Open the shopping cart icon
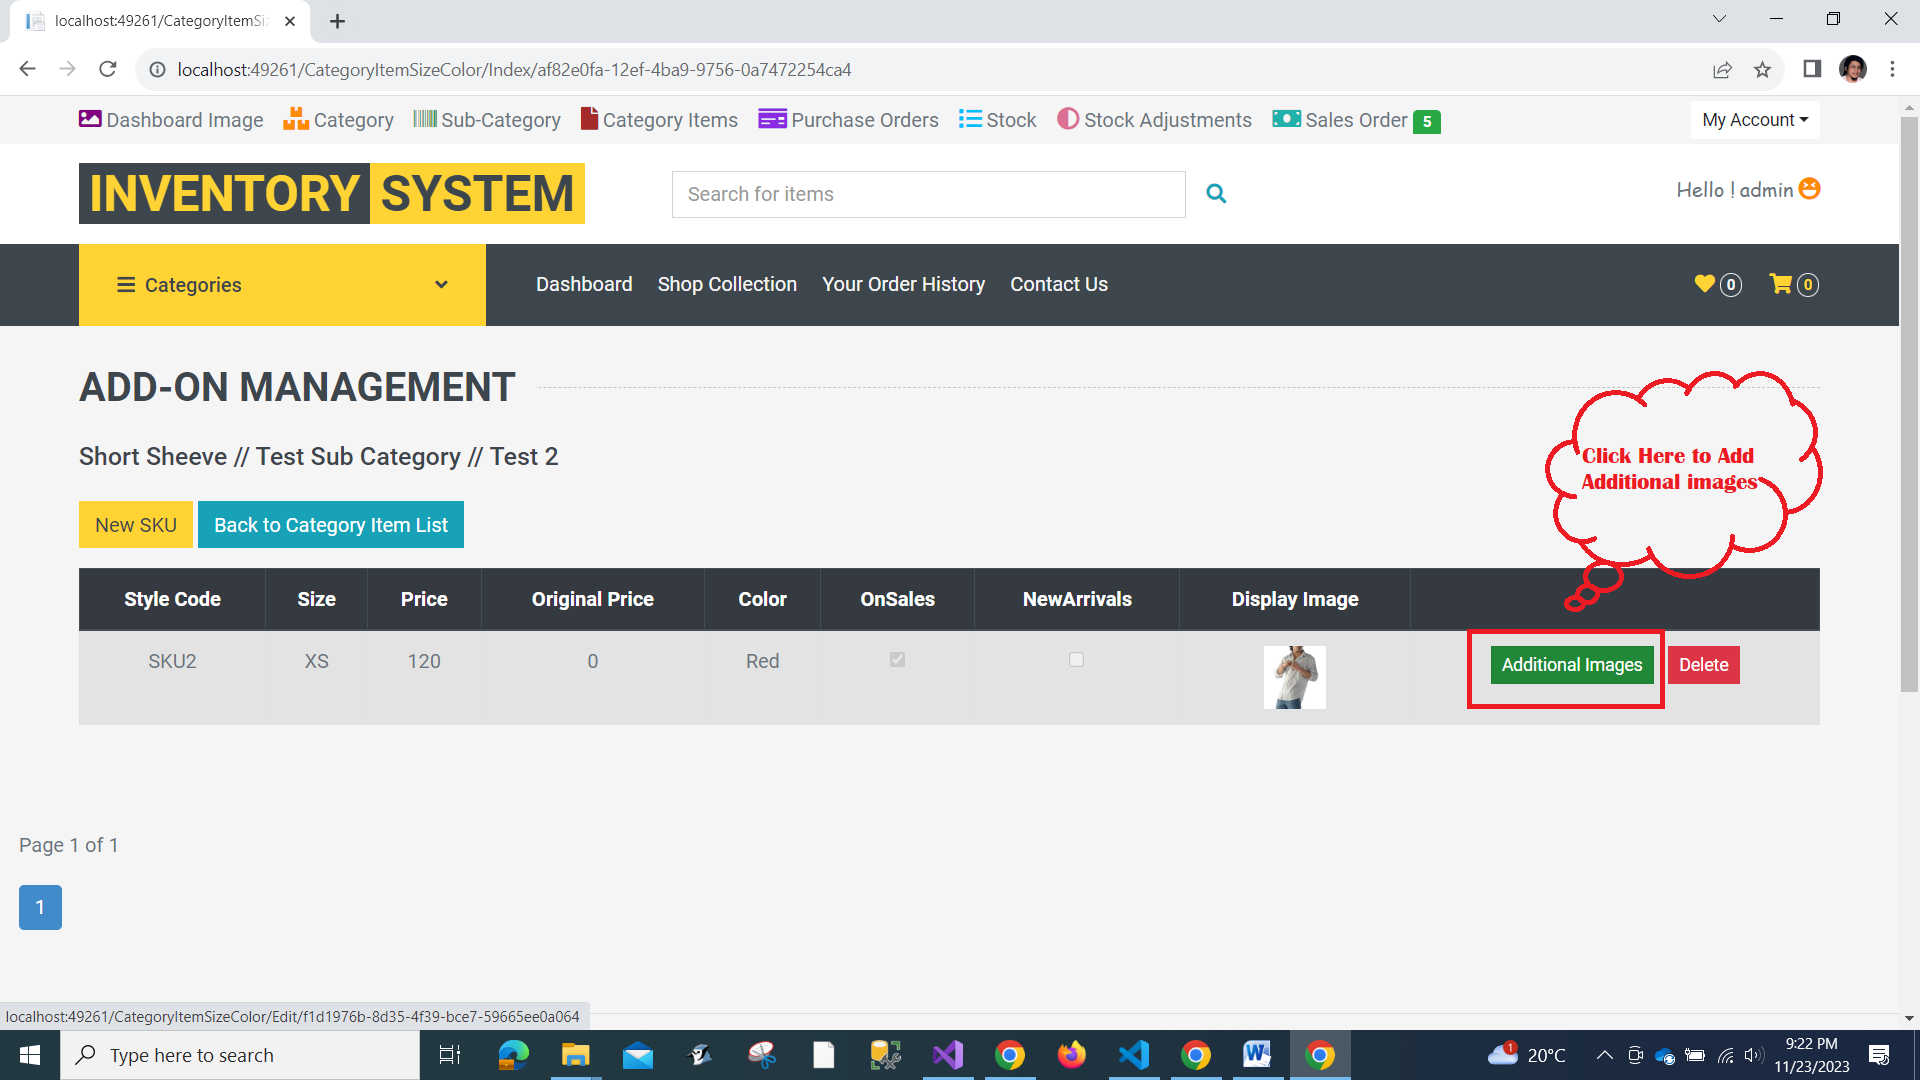 (x=1781, y=284)
